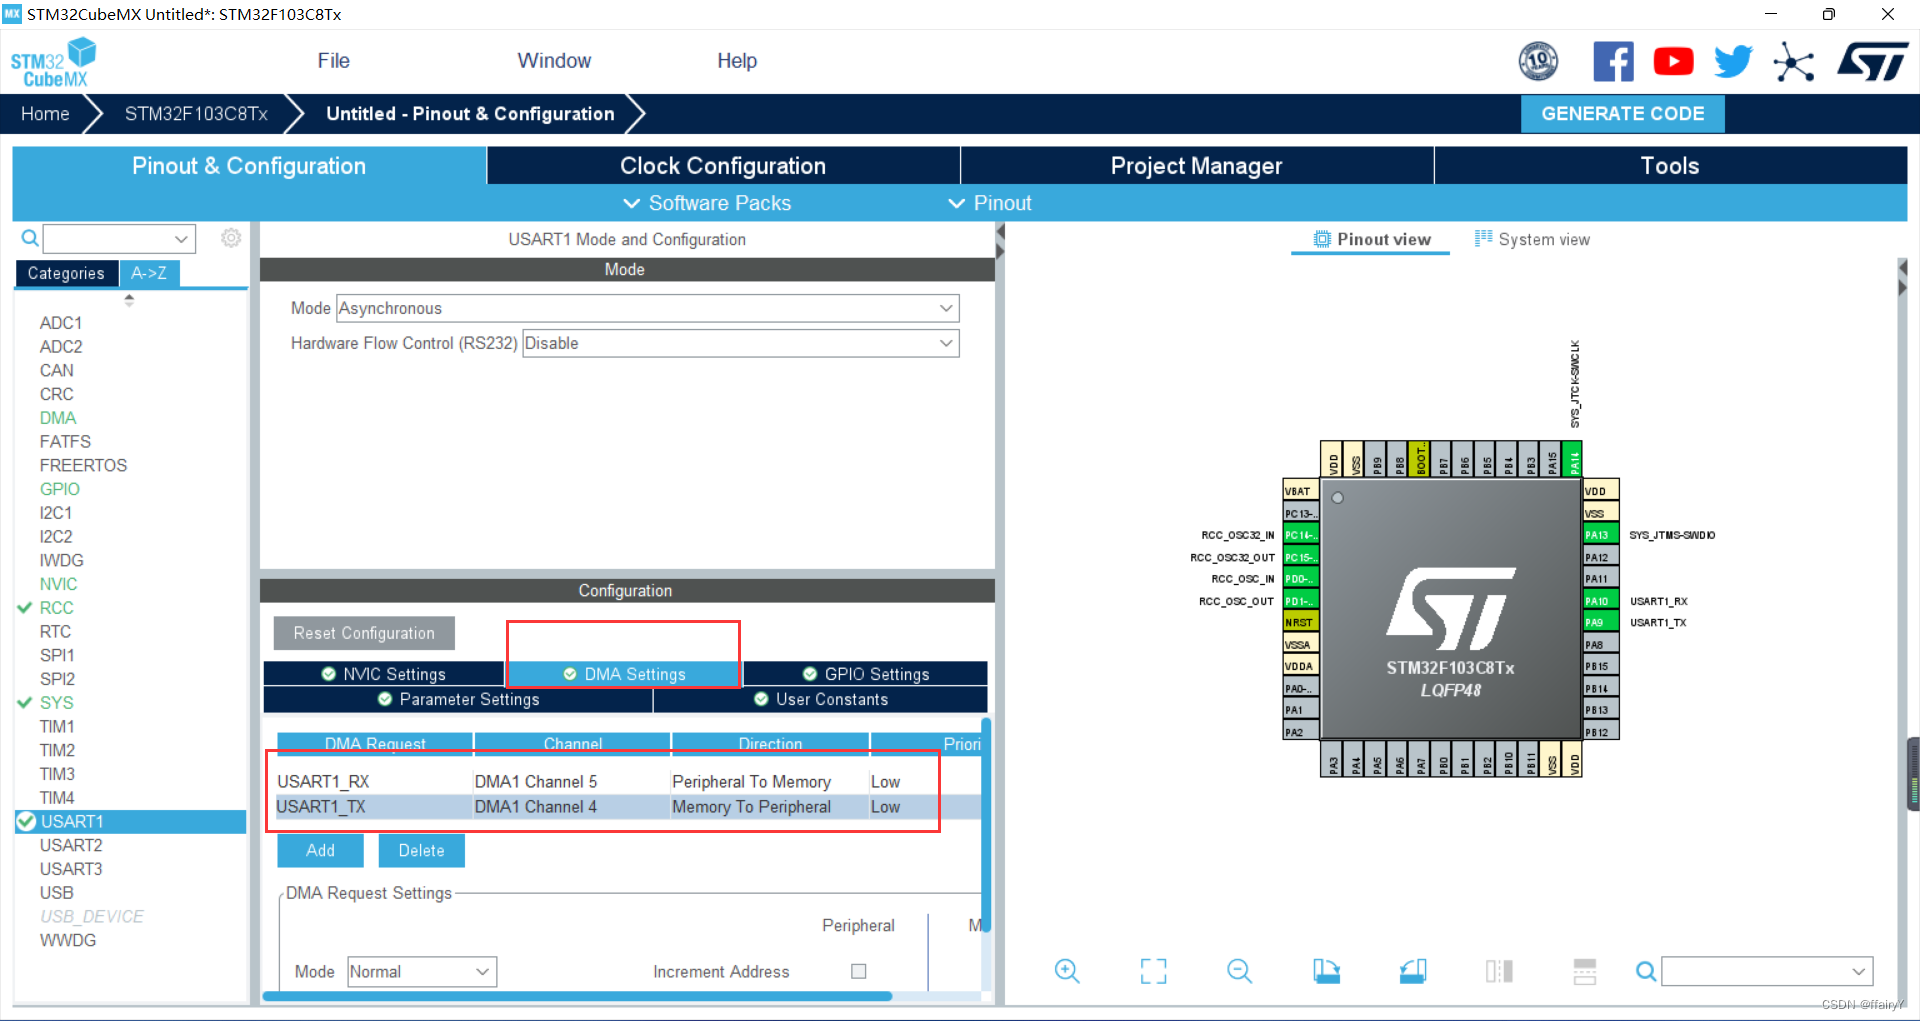Open the YouTube link icon
Viewport: 1920px width, 1021px height.
(1673, 62)
